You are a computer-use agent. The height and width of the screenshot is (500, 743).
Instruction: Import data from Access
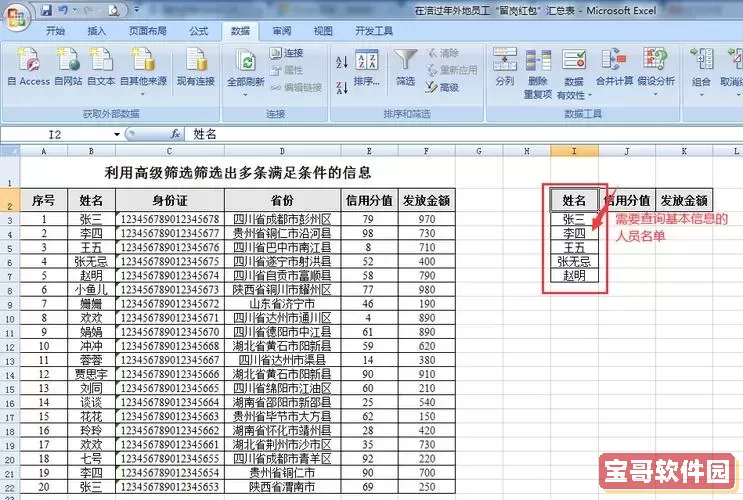point(28,67)
